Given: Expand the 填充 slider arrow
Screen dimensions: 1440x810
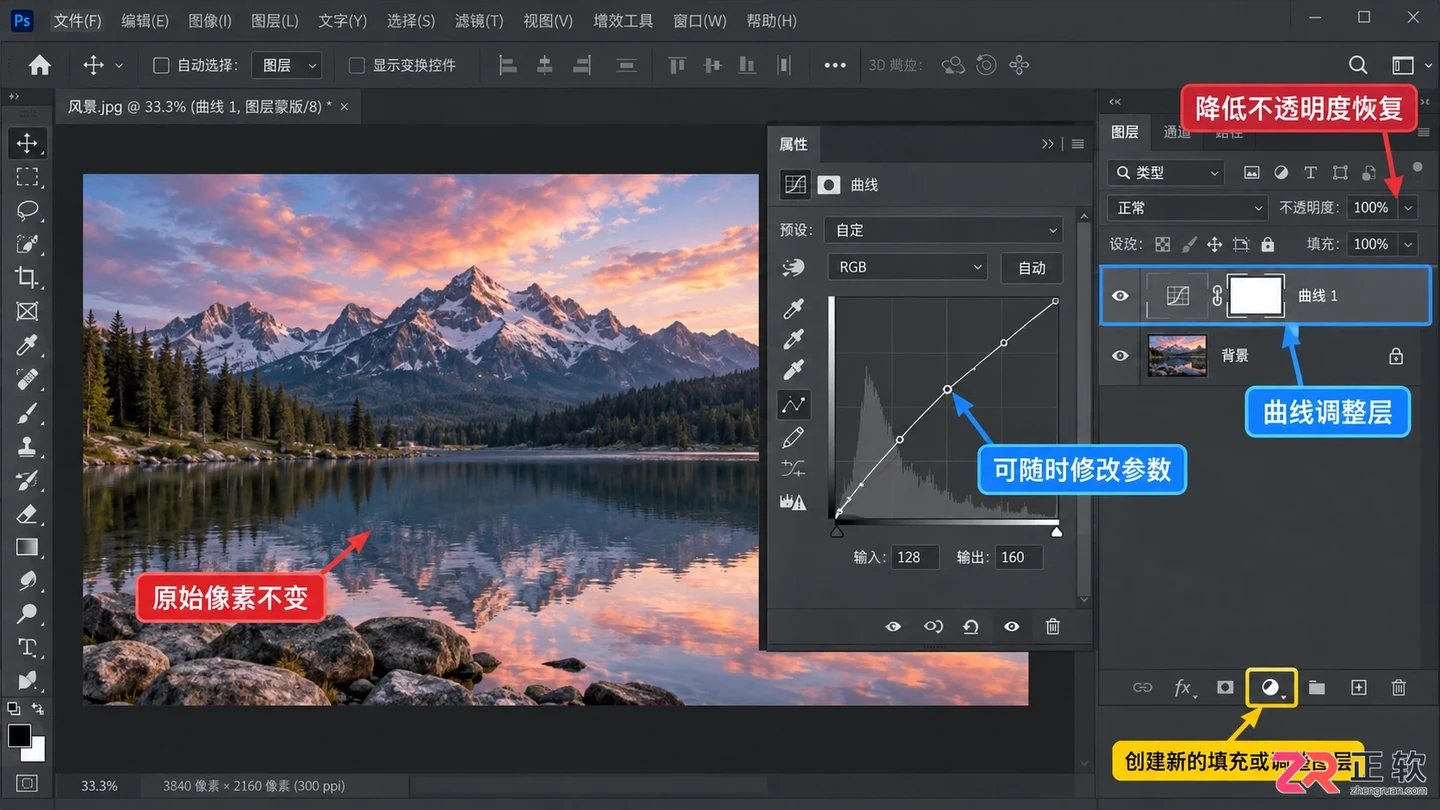Looking at the screenshot, I should coord(1408,244).
